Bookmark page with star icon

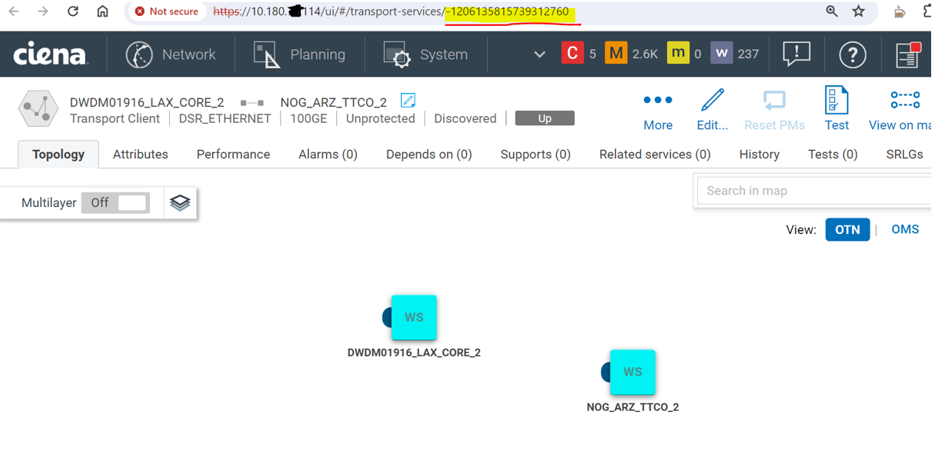point(859,11)
